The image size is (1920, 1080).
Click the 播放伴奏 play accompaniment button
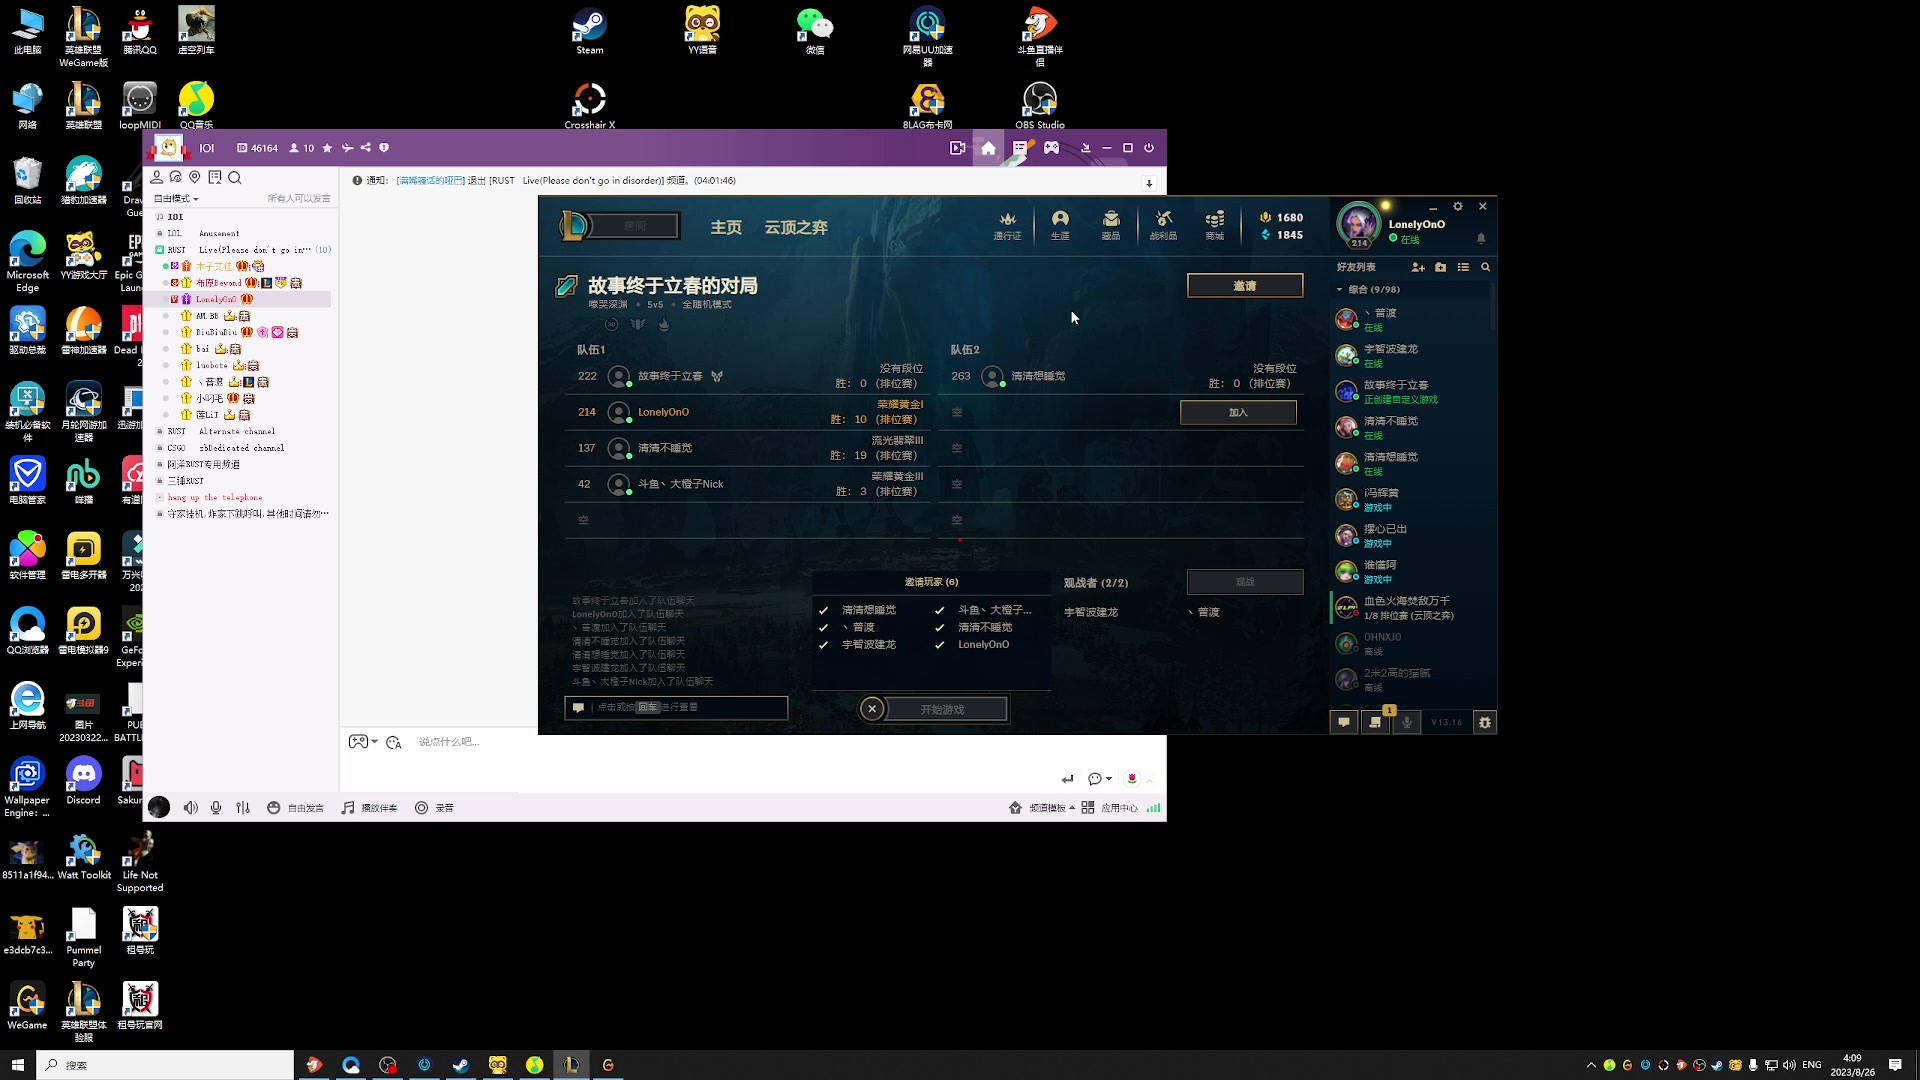coord(369,808)
